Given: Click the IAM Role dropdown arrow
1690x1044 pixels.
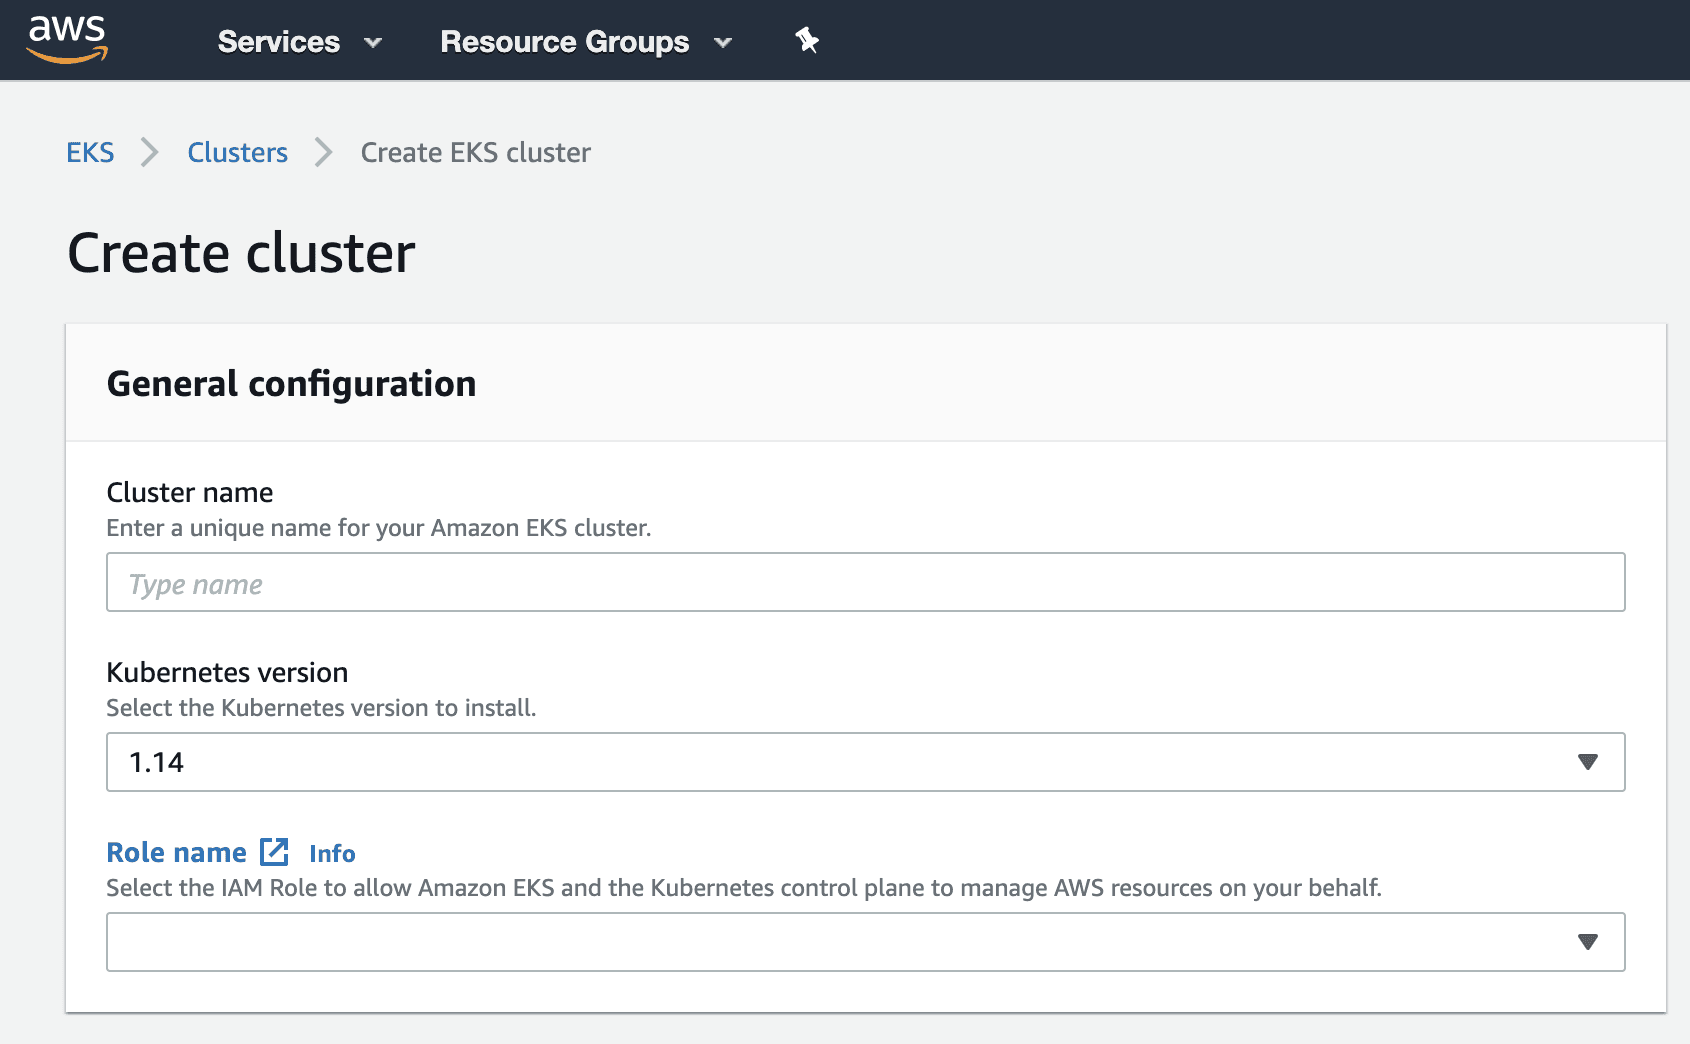Looking at the screenshot, I should [1587, 942].
